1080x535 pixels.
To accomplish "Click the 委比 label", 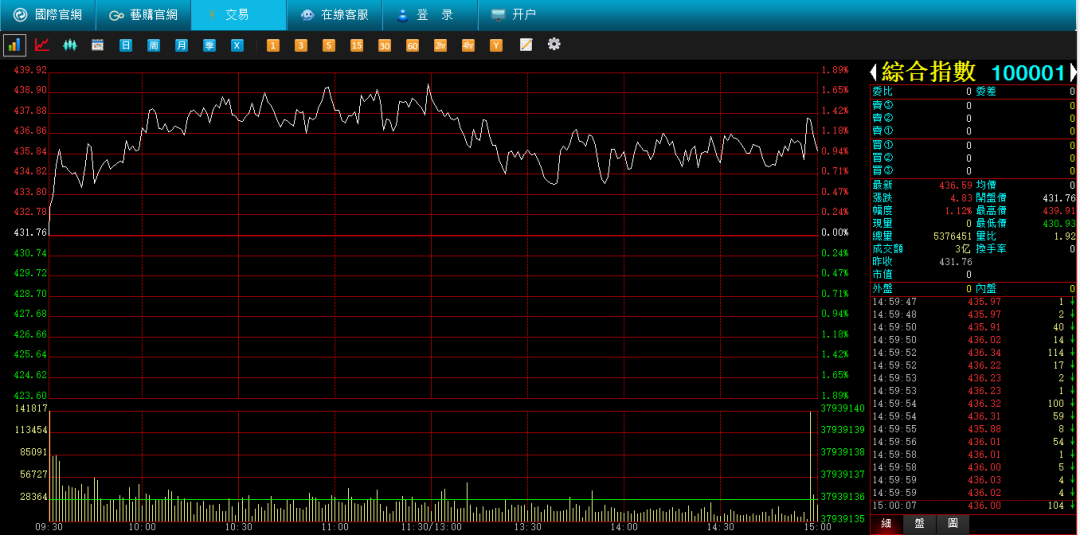I will [882, 92].
